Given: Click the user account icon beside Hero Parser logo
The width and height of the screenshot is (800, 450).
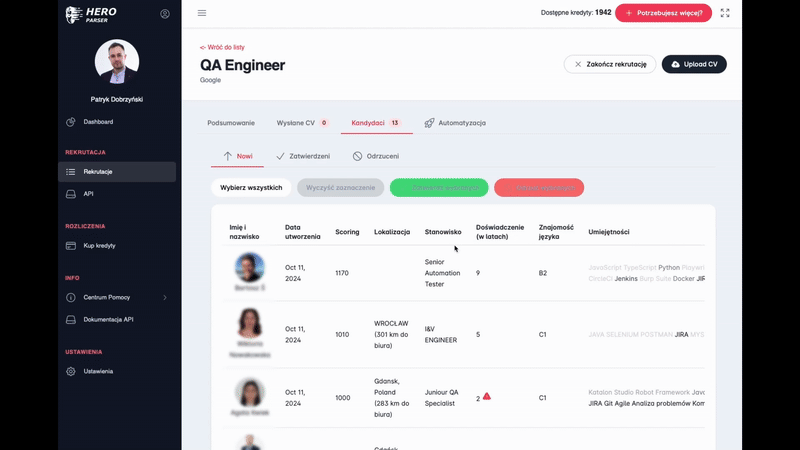Looking at the screenshot, I should point(165,14).
